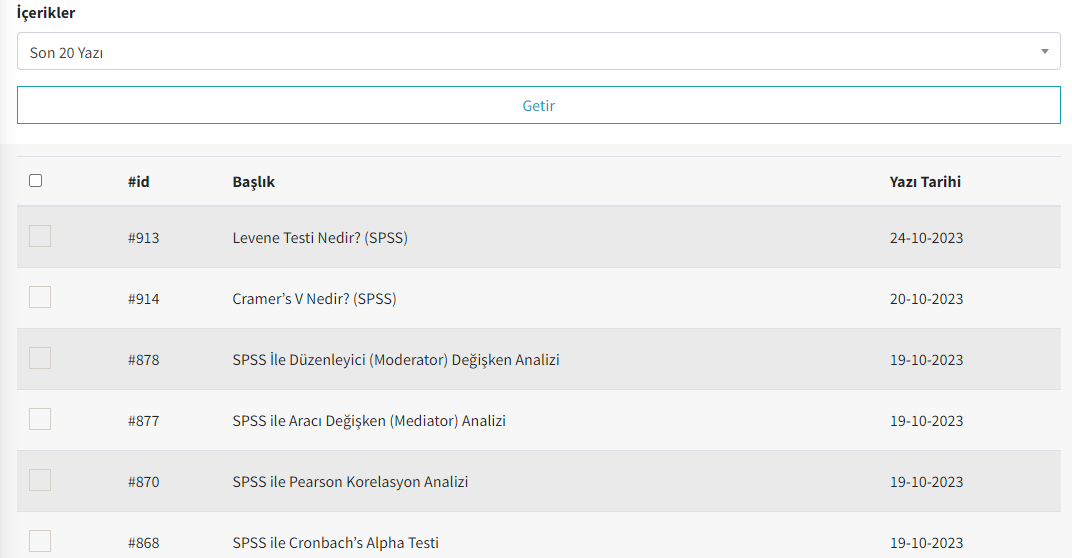Click the Yazı Tarihi column header
Screen dimensions: 1072x558
[925, 182]
